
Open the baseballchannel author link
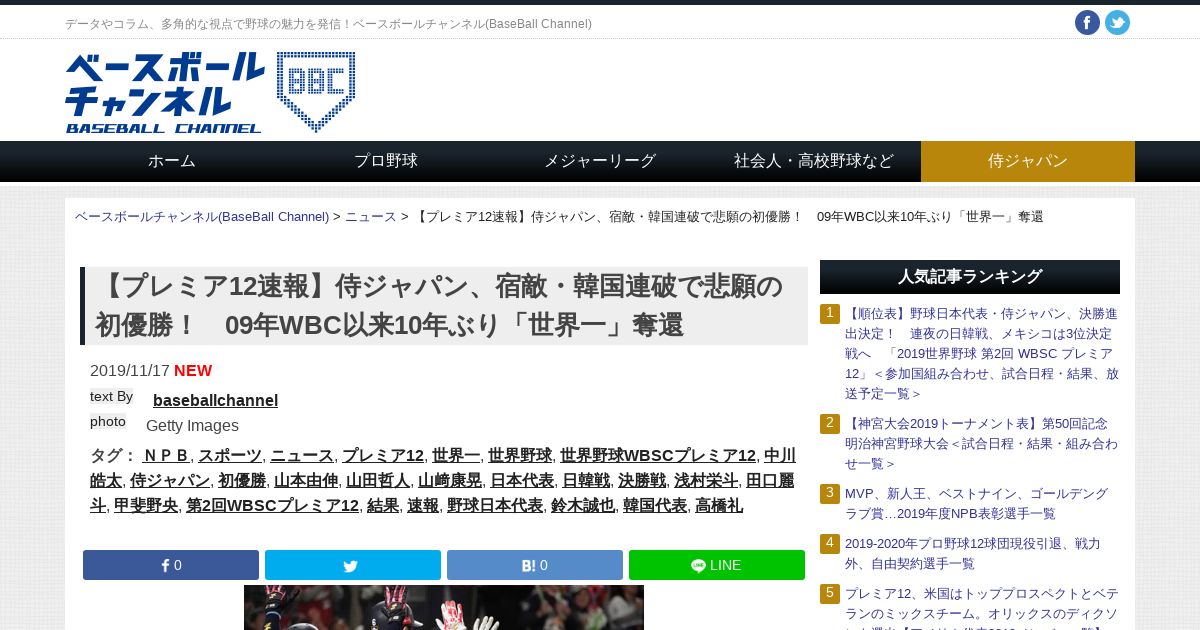[x=215, y=400]
